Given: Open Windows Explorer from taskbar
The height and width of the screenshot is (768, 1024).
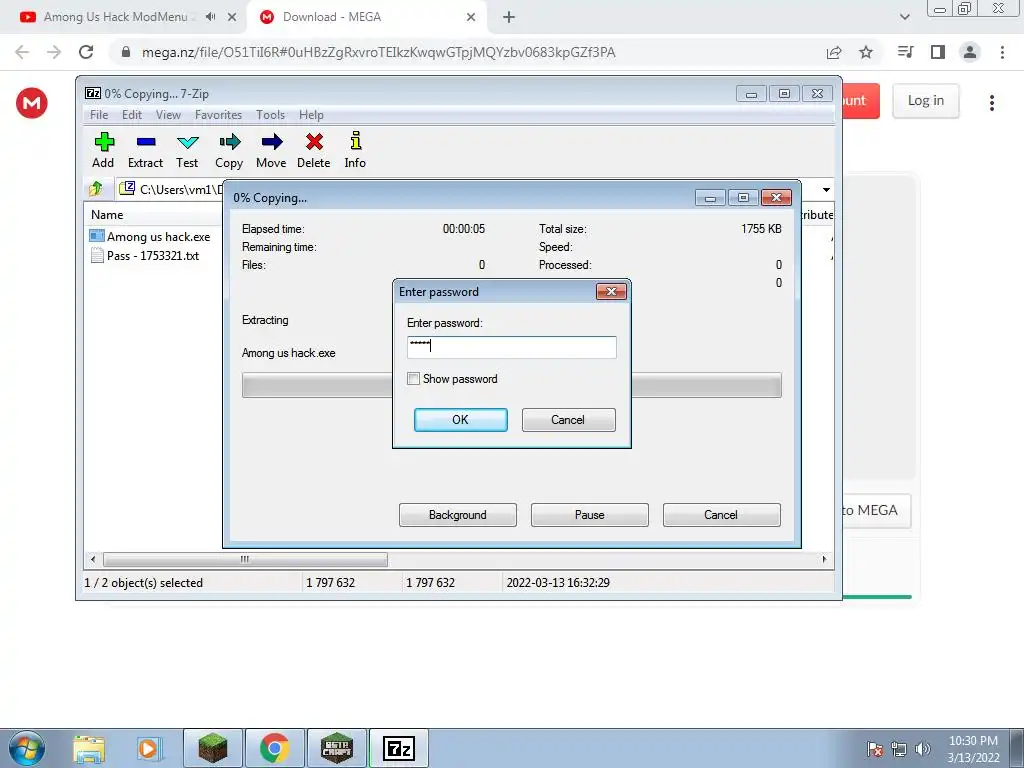Looking at the screenshot, I should (89, 748).
